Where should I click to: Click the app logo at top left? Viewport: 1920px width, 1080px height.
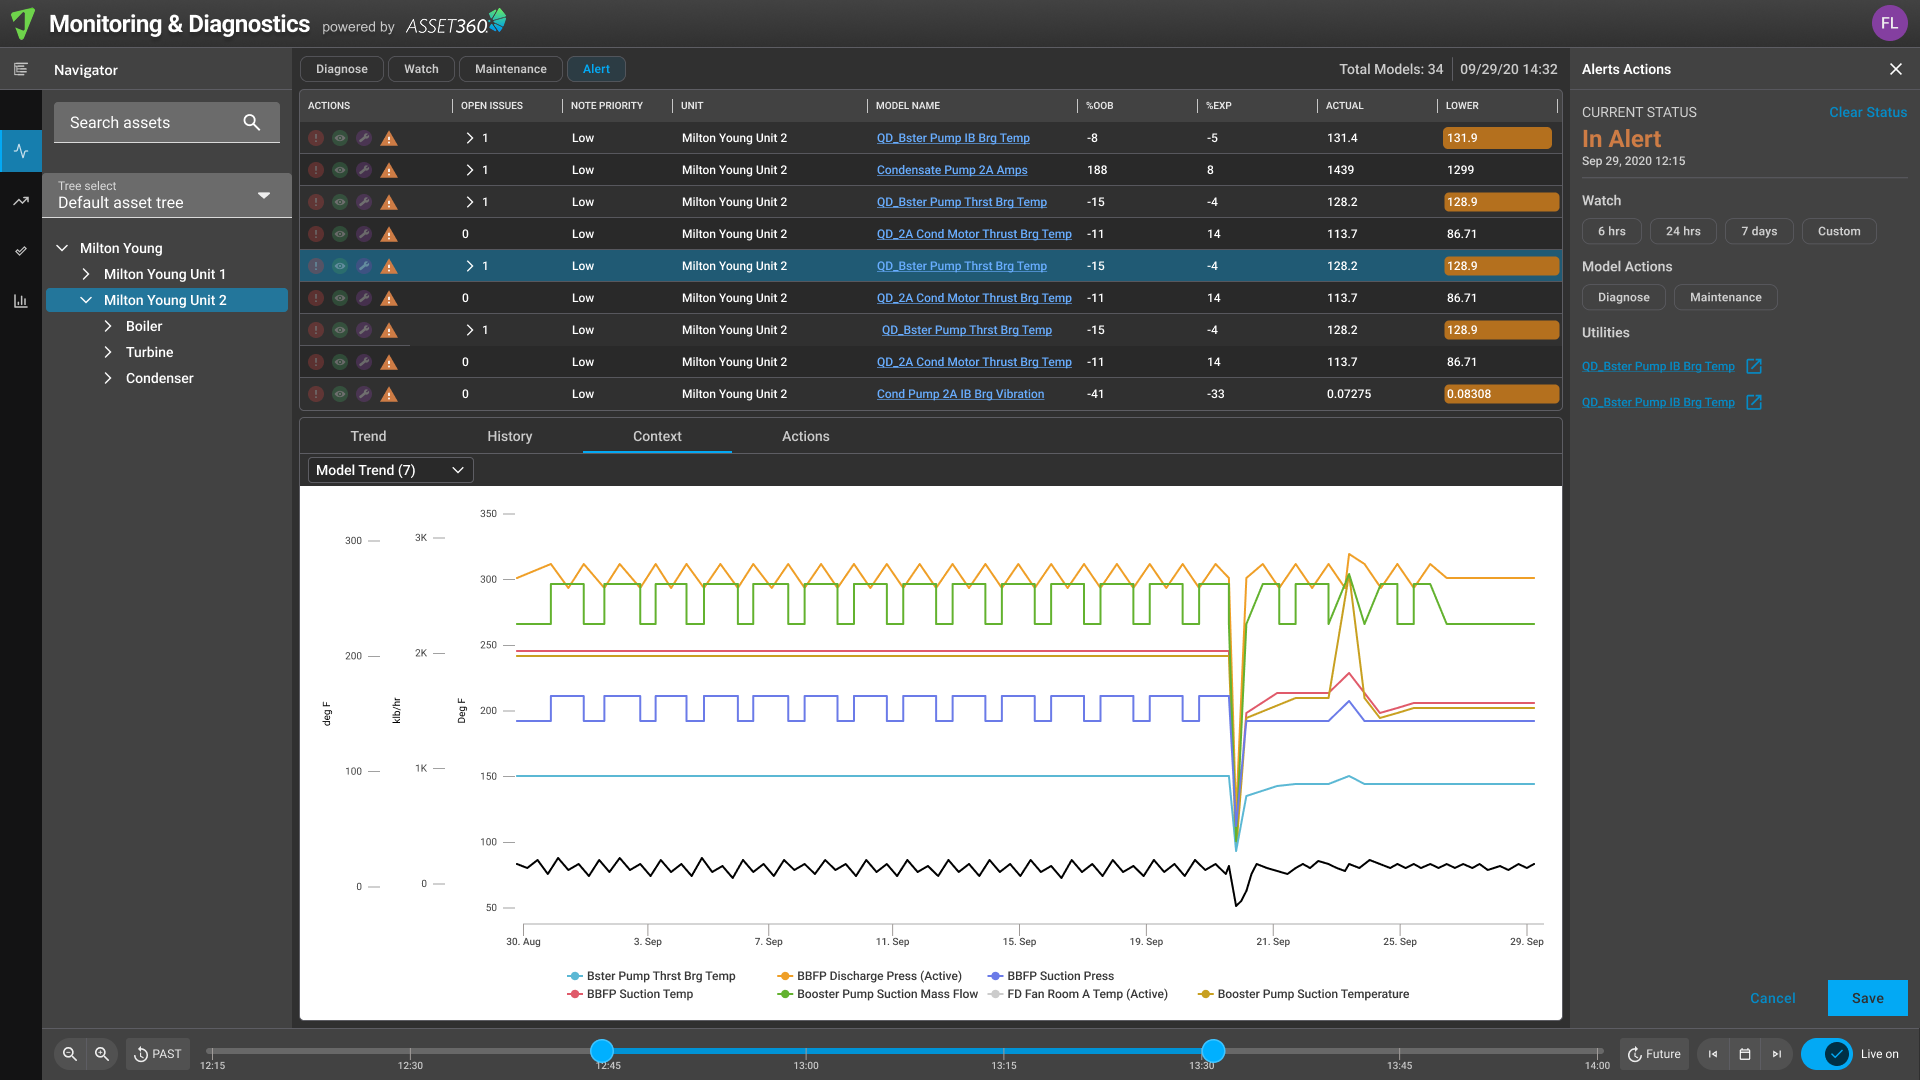pyautogui.click(x=22, y=23)
